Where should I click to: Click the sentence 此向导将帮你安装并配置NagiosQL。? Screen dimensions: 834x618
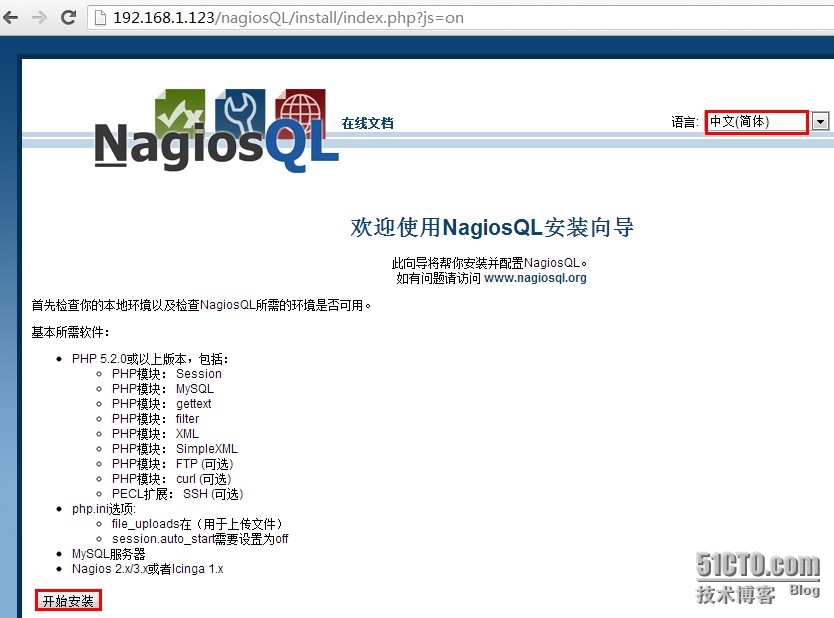[490, 263]
